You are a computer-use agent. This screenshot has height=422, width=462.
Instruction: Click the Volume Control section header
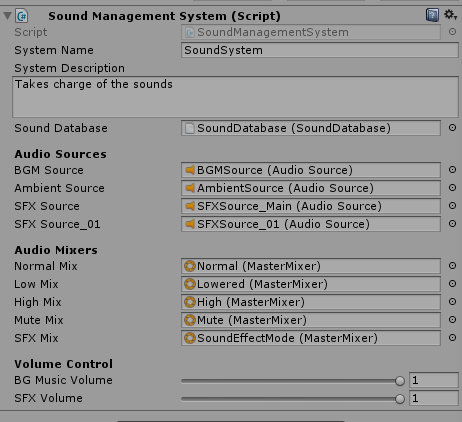coord(63,364)
